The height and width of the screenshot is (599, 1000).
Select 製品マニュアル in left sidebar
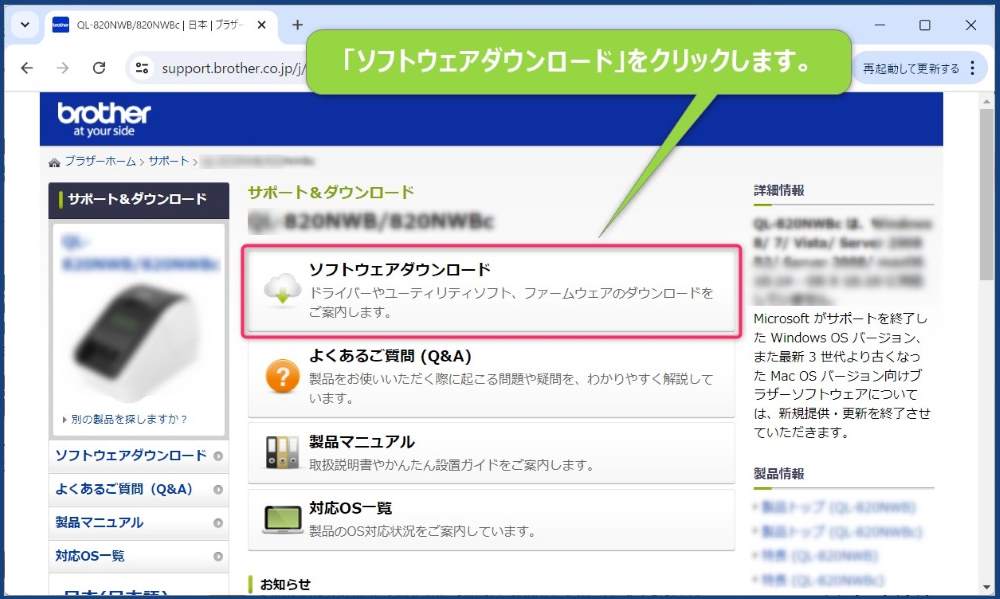pos(99,522)
